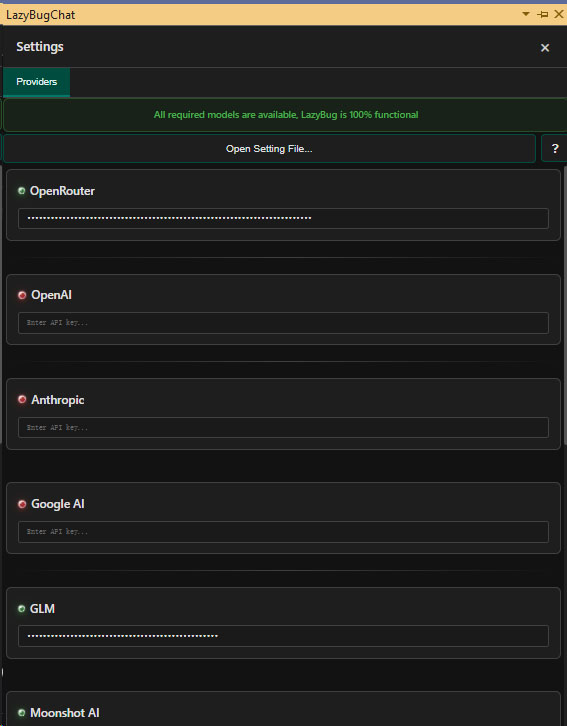Open the Providers tab
Image resolution: width=567 pixels, height=726 pixels.
pos(37,82)
